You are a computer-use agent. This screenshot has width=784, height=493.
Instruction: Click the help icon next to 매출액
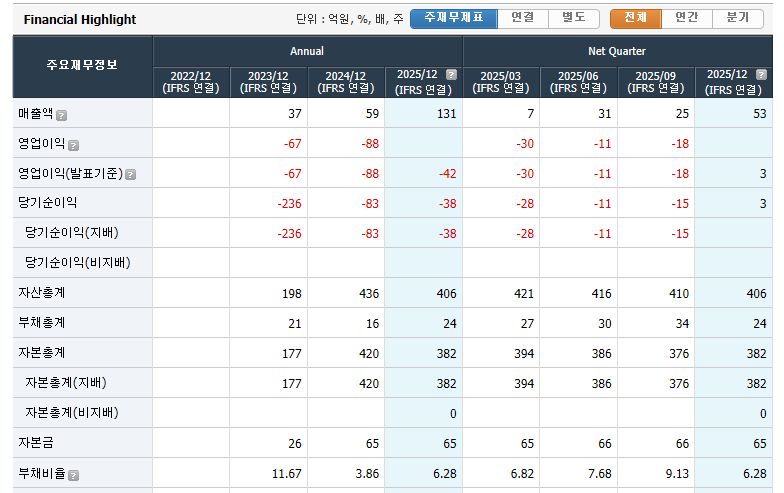pos(62,115)
